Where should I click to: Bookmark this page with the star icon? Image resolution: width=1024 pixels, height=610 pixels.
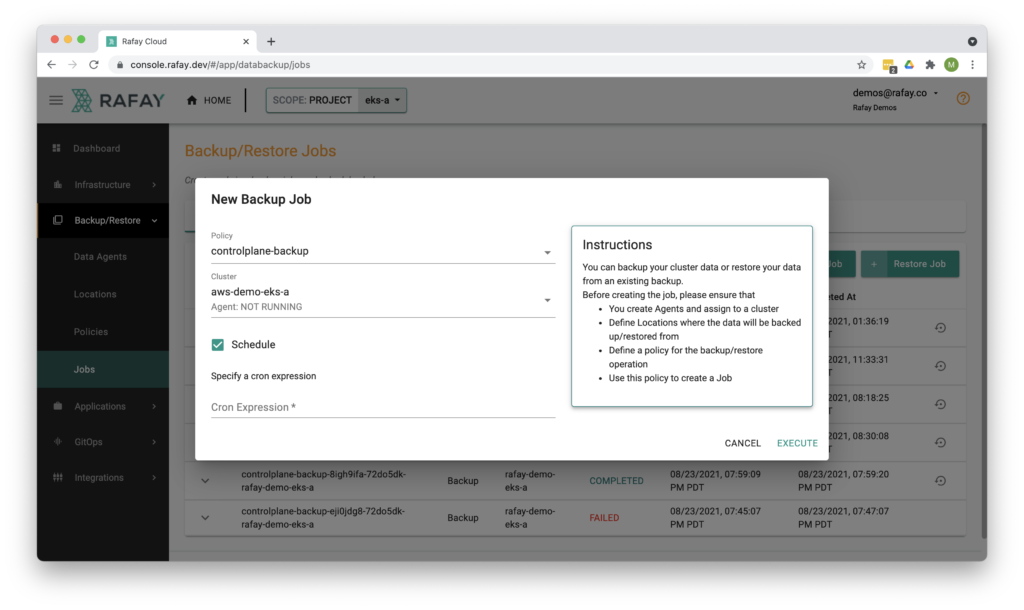861,65
